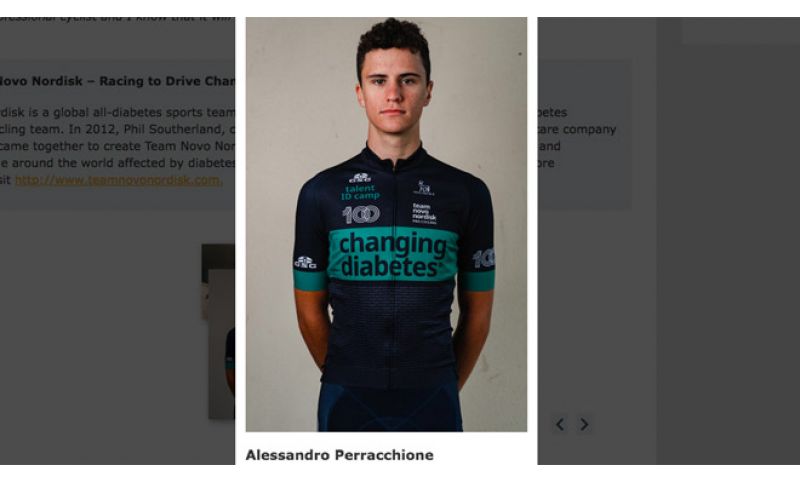800x484 pixels.
Task: Click the dimmed overlay below the left thumbnail
Action: [117, 442]
